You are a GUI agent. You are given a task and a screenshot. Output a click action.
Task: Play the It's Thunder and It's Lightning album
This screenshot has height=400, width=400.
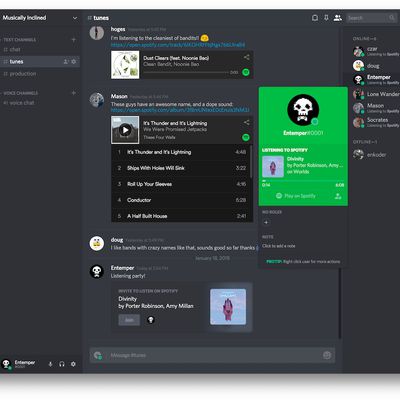125,130
